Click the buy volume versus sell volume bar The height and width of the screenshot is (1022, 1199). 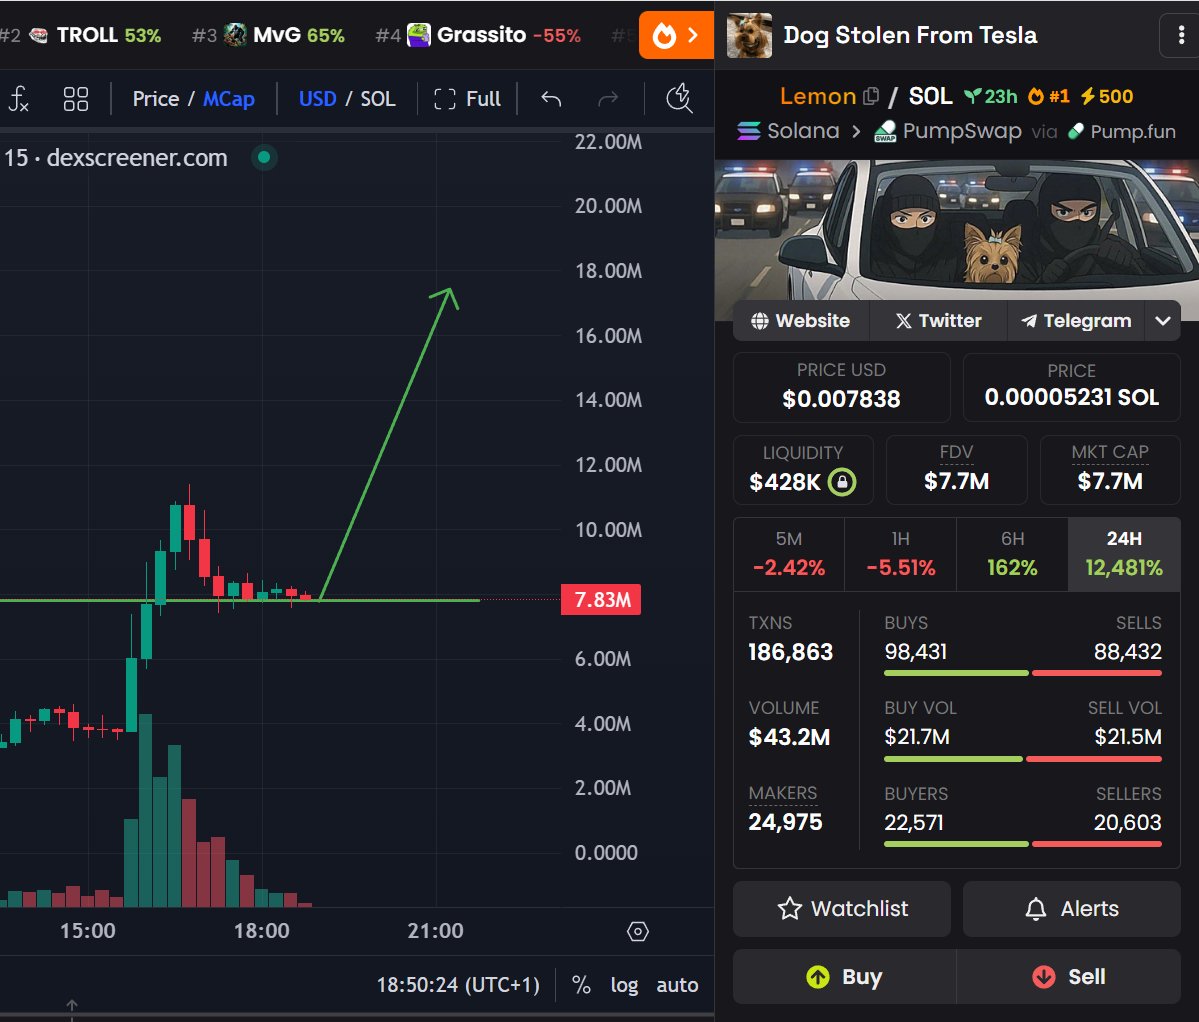[x=1022, y=759]
